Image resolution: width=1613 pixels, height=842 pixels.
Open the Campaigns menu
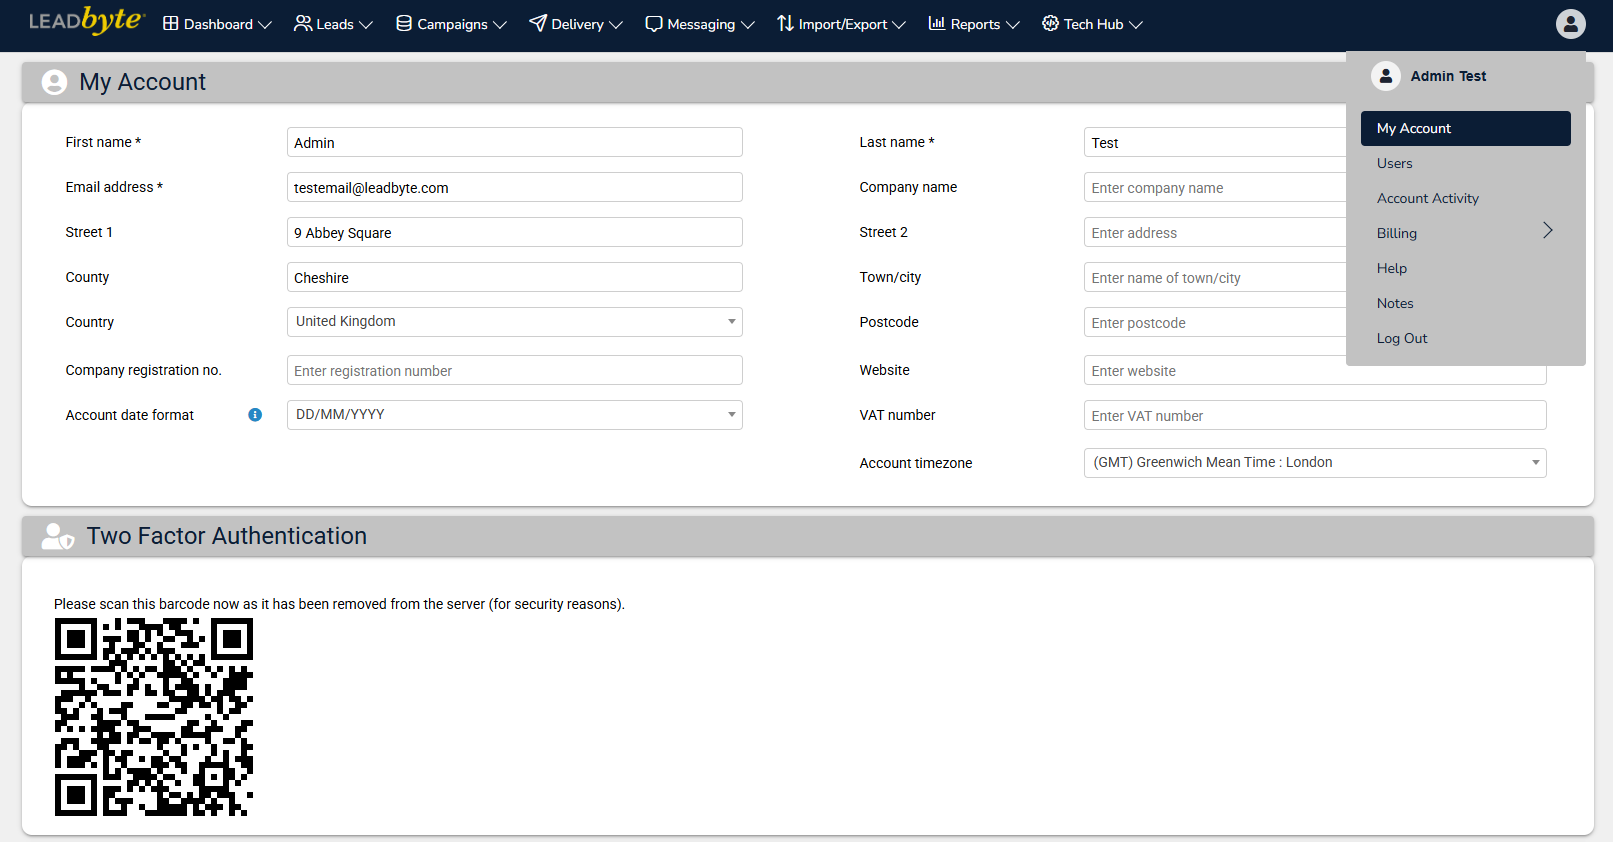click(x=451, y=24)
